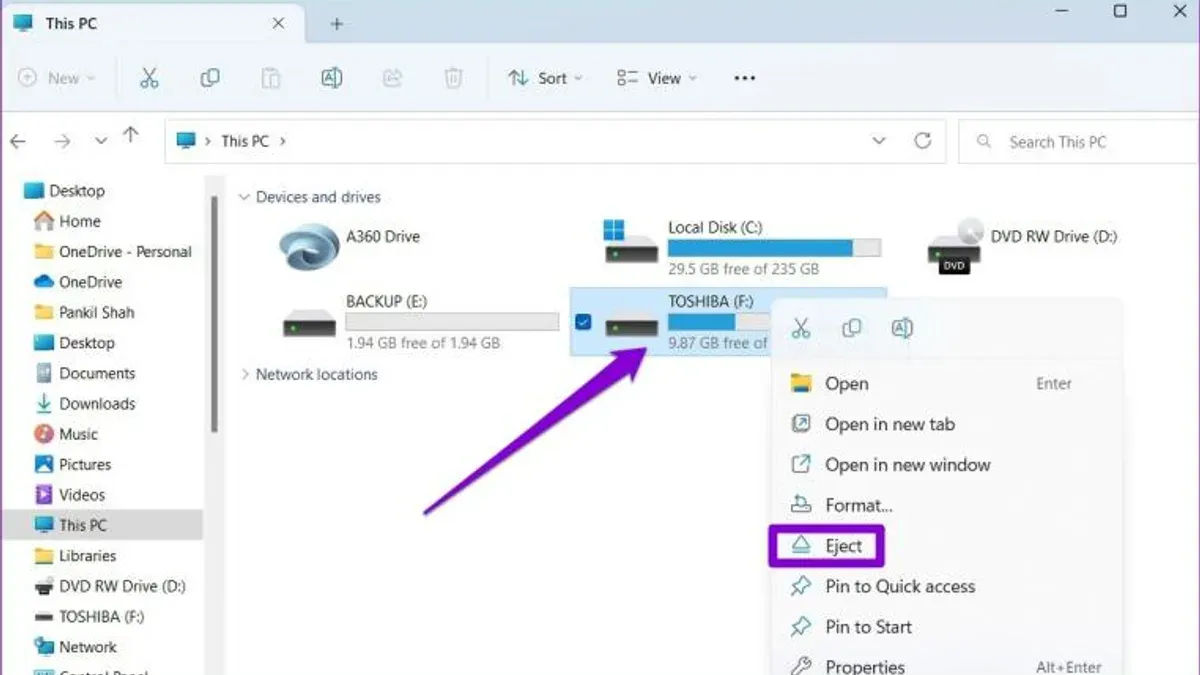Click Copy icon in context menu
This screenshot has width=1200, height=675.
point(852,328)
